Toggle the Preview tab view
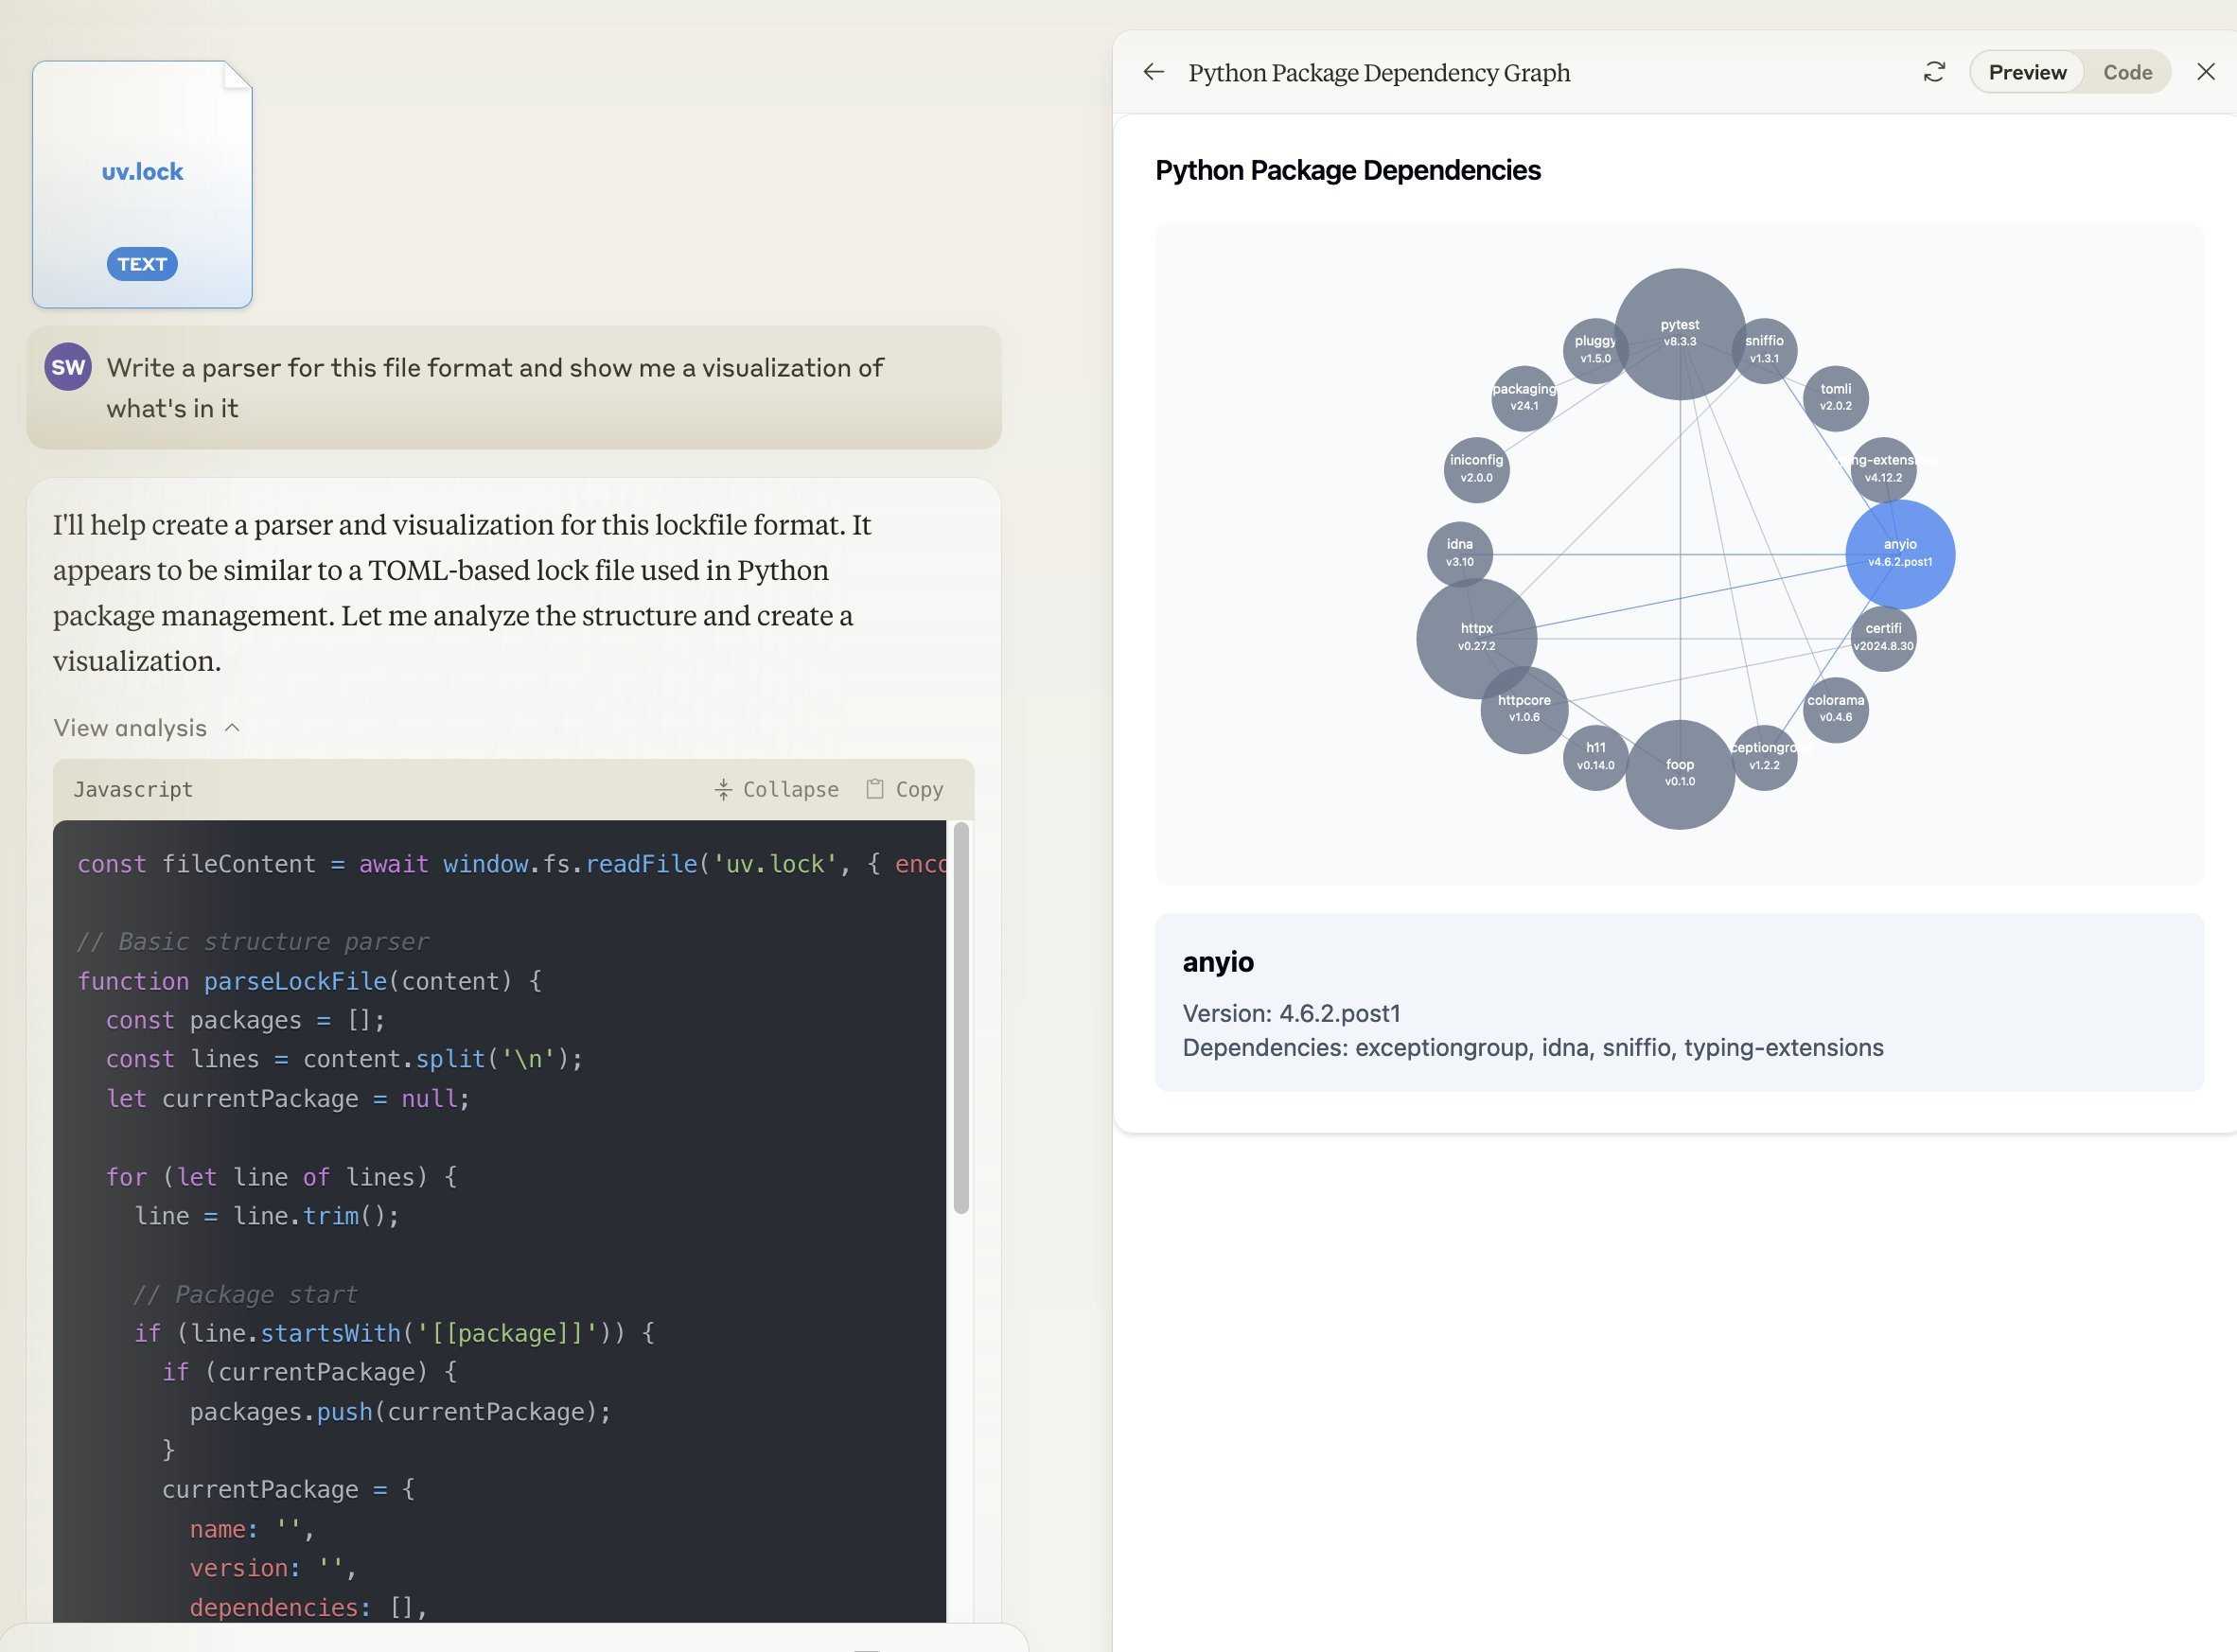 [x=2027, y=71]
